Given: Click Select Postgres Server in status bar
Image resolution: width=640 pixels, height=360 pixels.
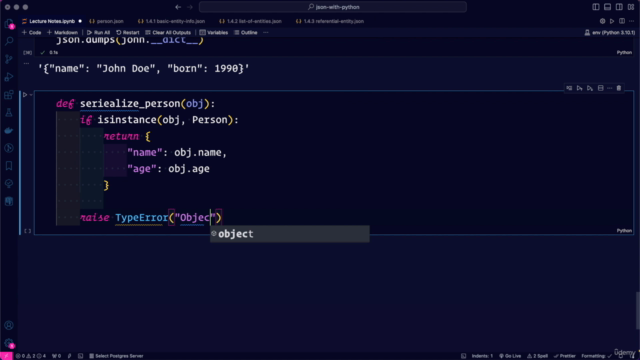Looking at the screenshot, I should (116, 356).
